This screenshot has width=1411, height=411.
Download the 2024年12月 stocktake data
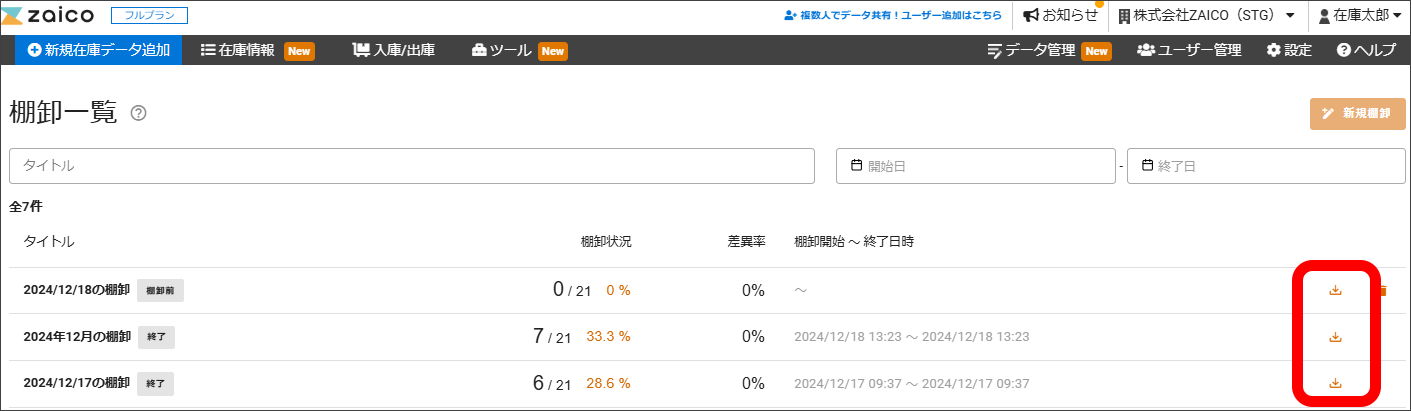click(1335, 337)
